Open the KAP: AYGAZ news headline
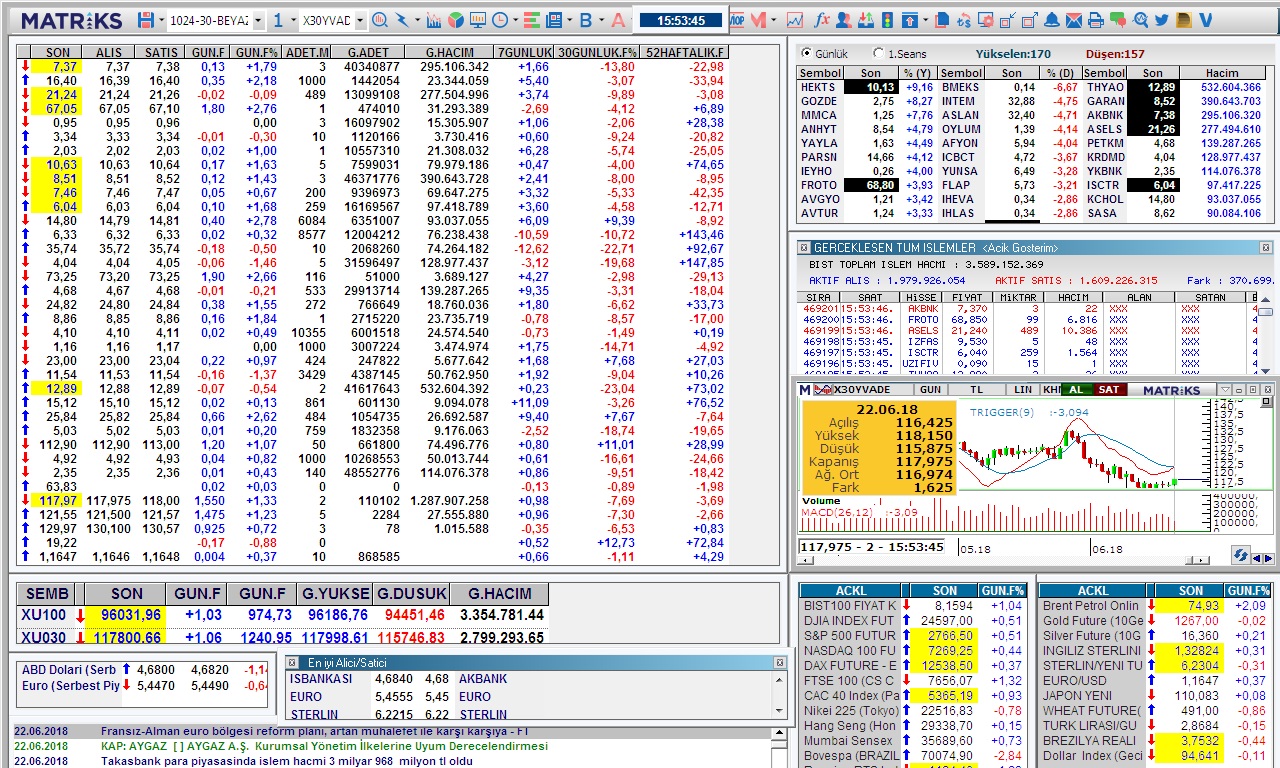Image resolution: width=1280 pixels, height=768 pixels. (x=324, y=746)
